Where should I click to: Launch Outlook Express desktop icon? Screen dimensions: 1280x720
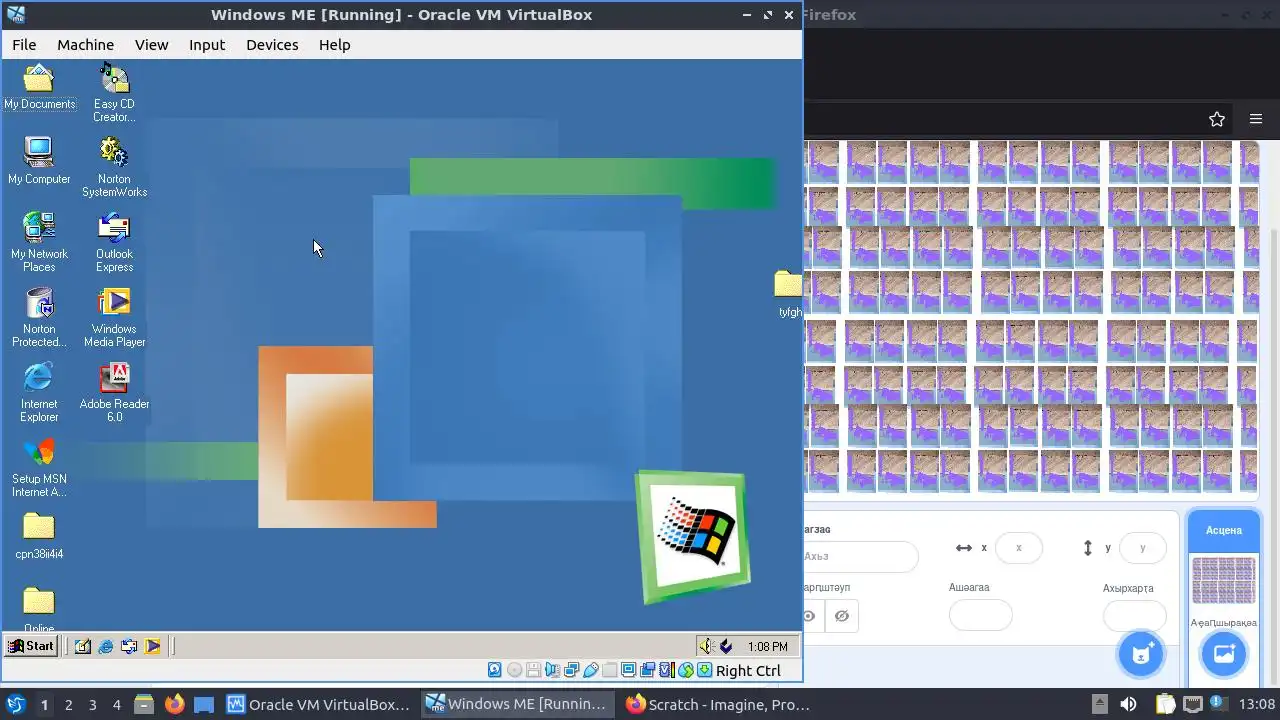(x=114, y=241)
